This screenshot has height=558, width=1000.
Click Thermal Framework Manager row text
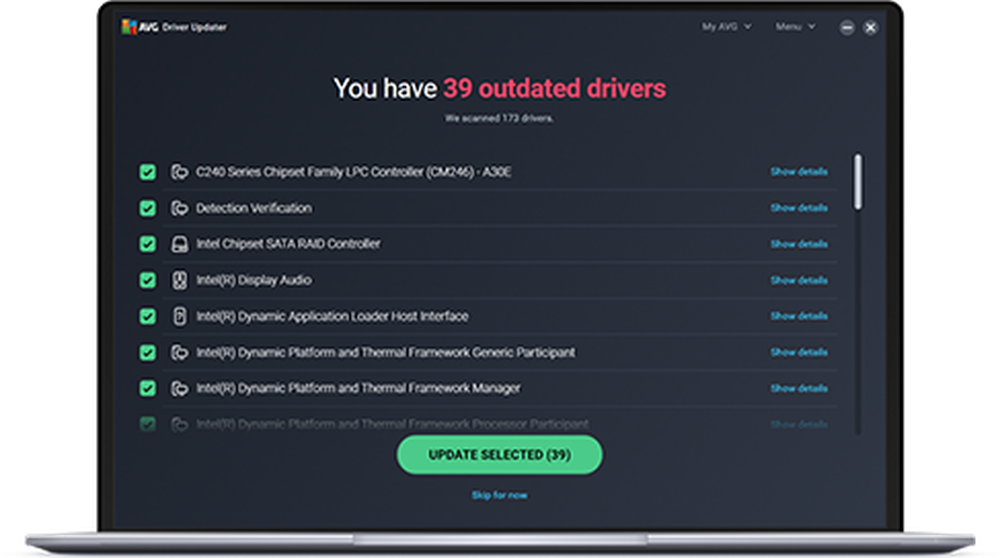pyautogui.click(x=358, y=388)
